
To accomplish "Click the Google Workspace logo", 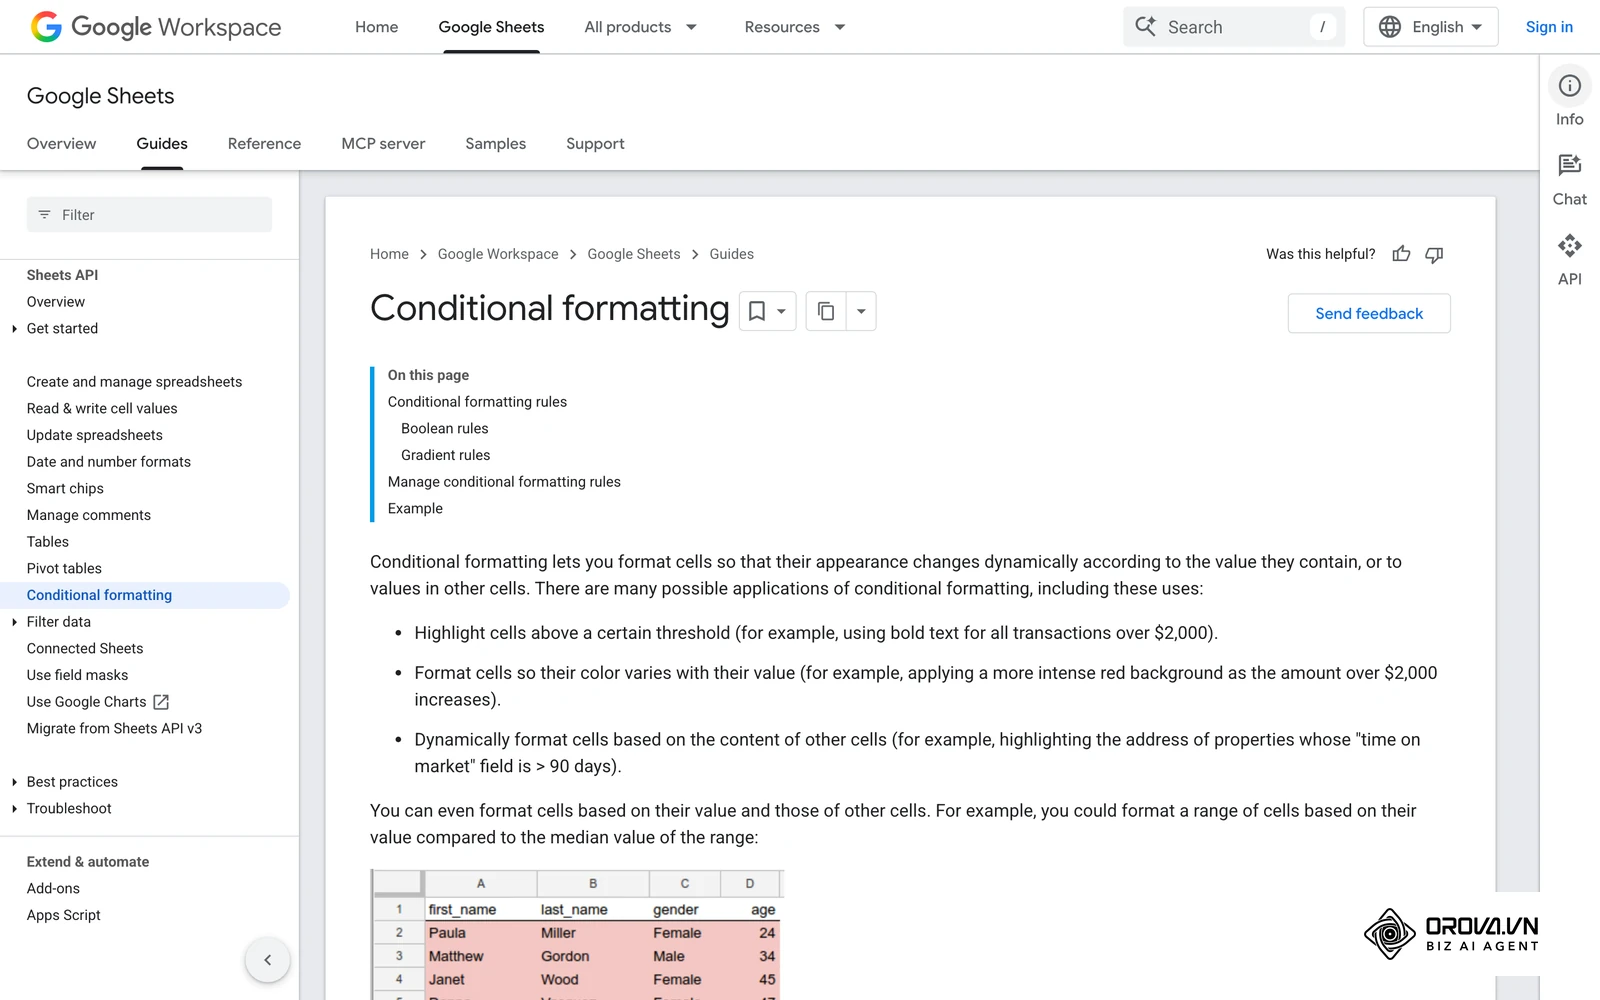I will coord(156,27).
